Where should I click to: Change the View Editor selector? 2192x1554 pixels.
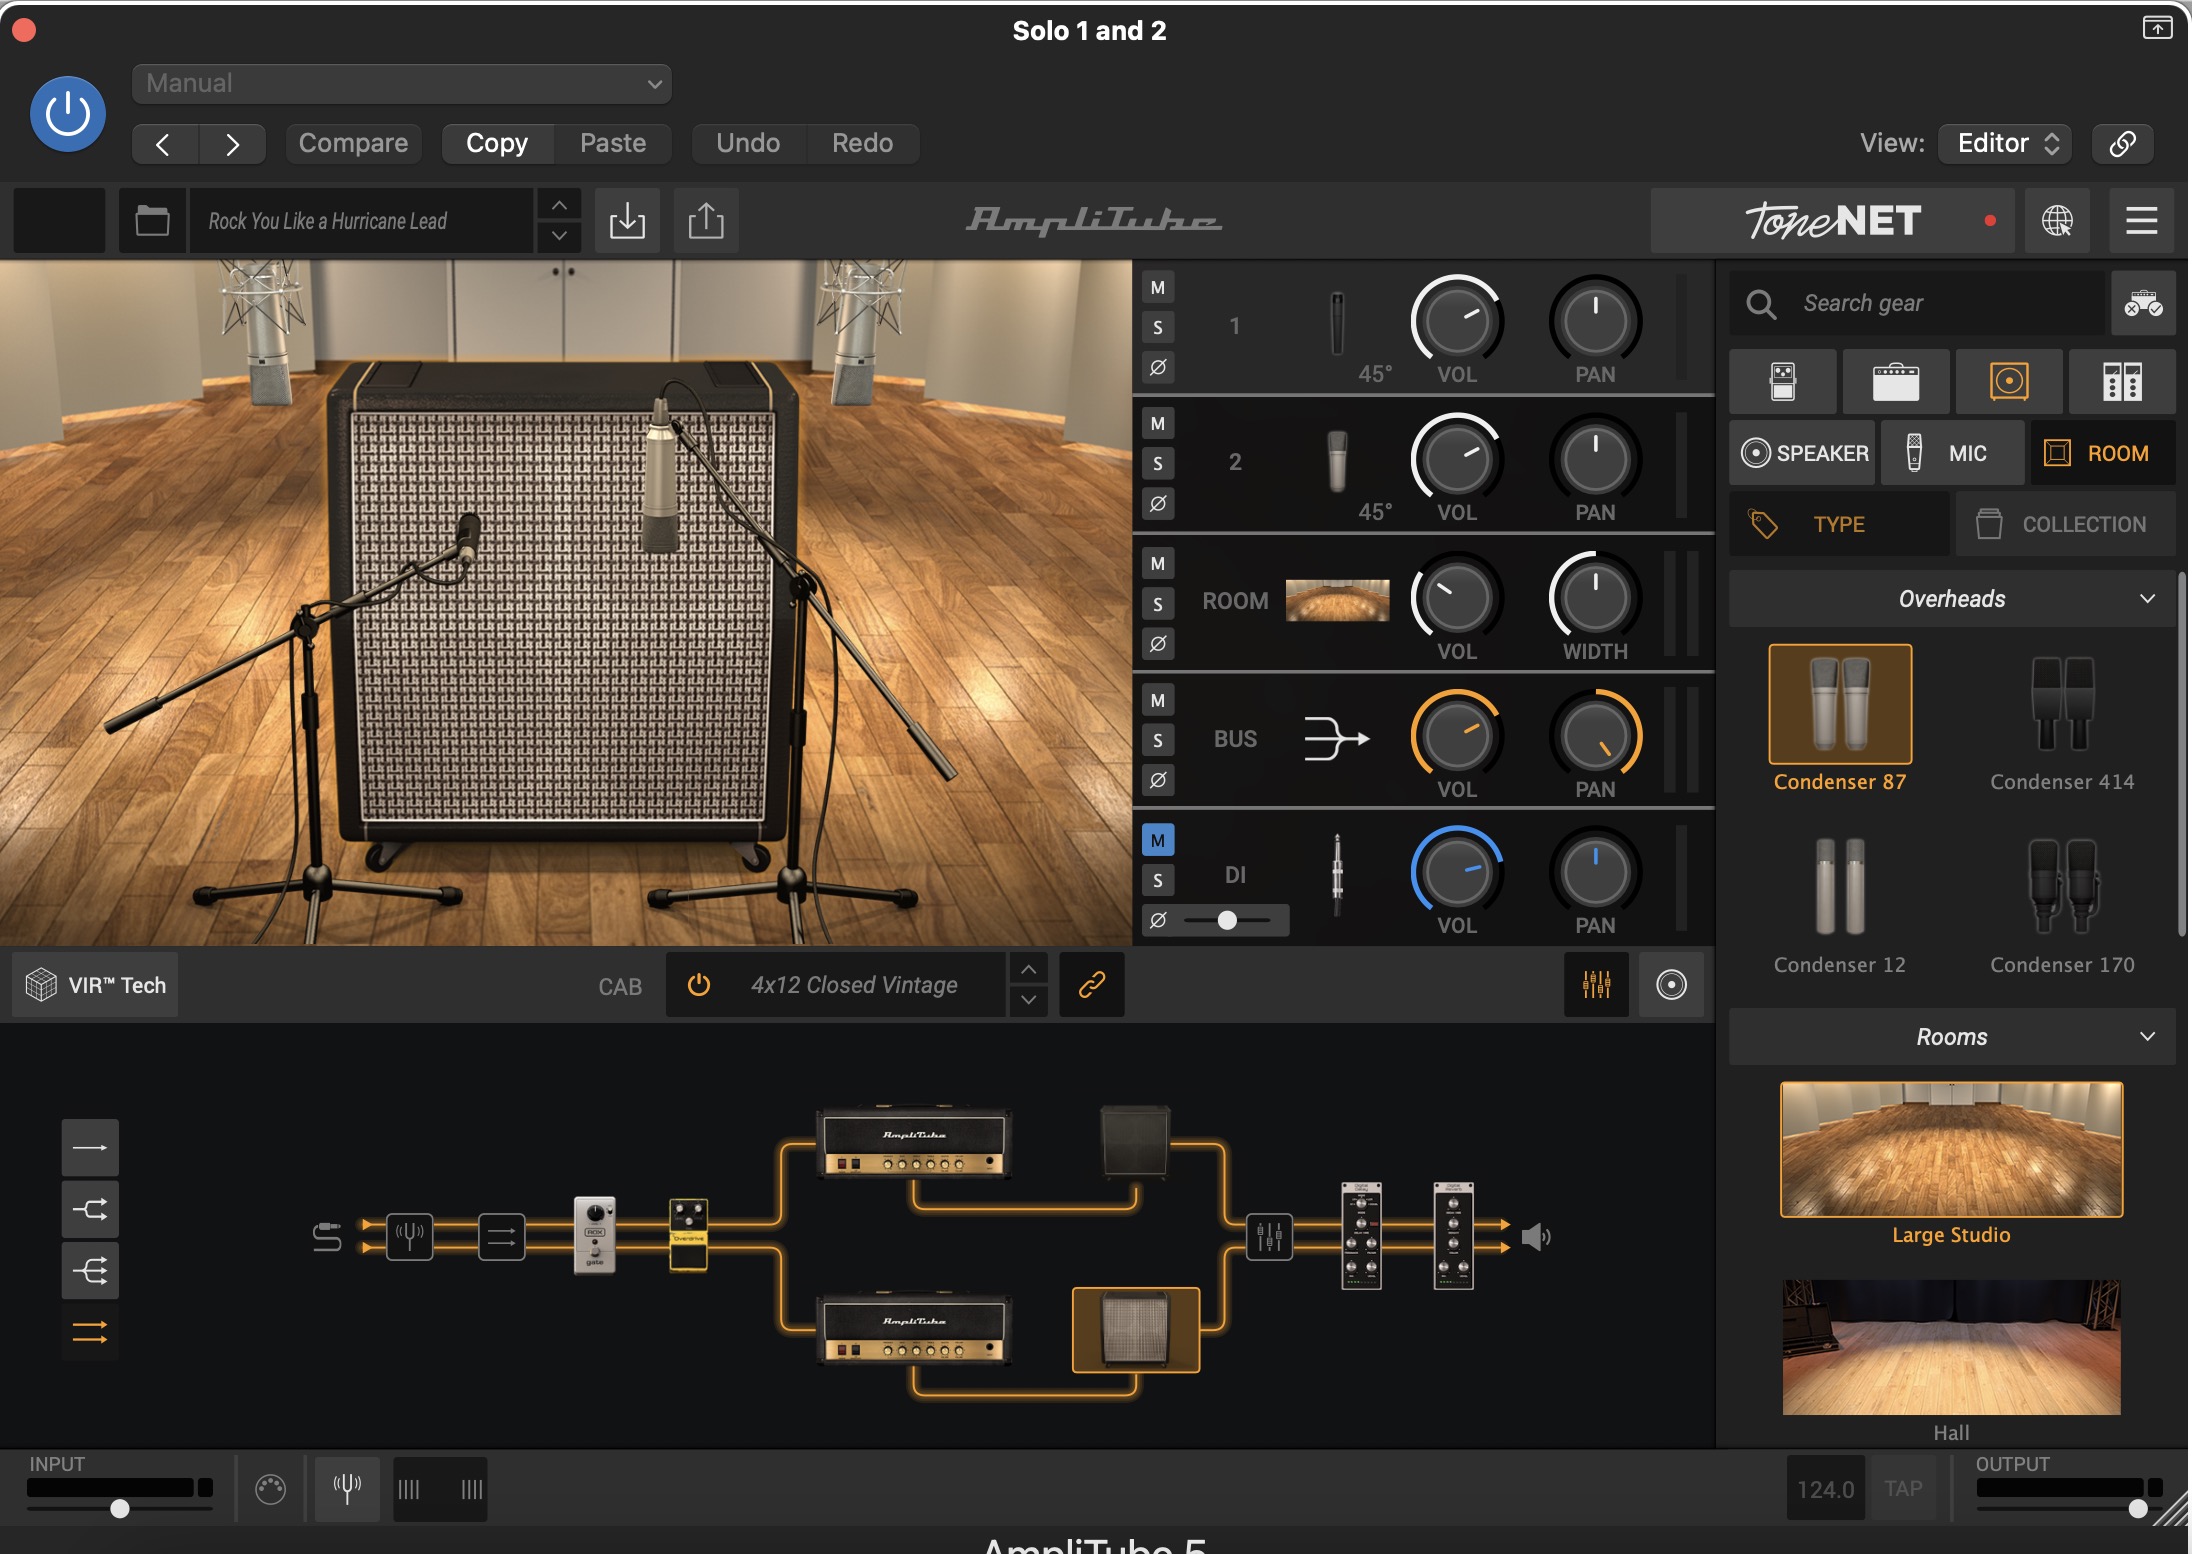2005,143
